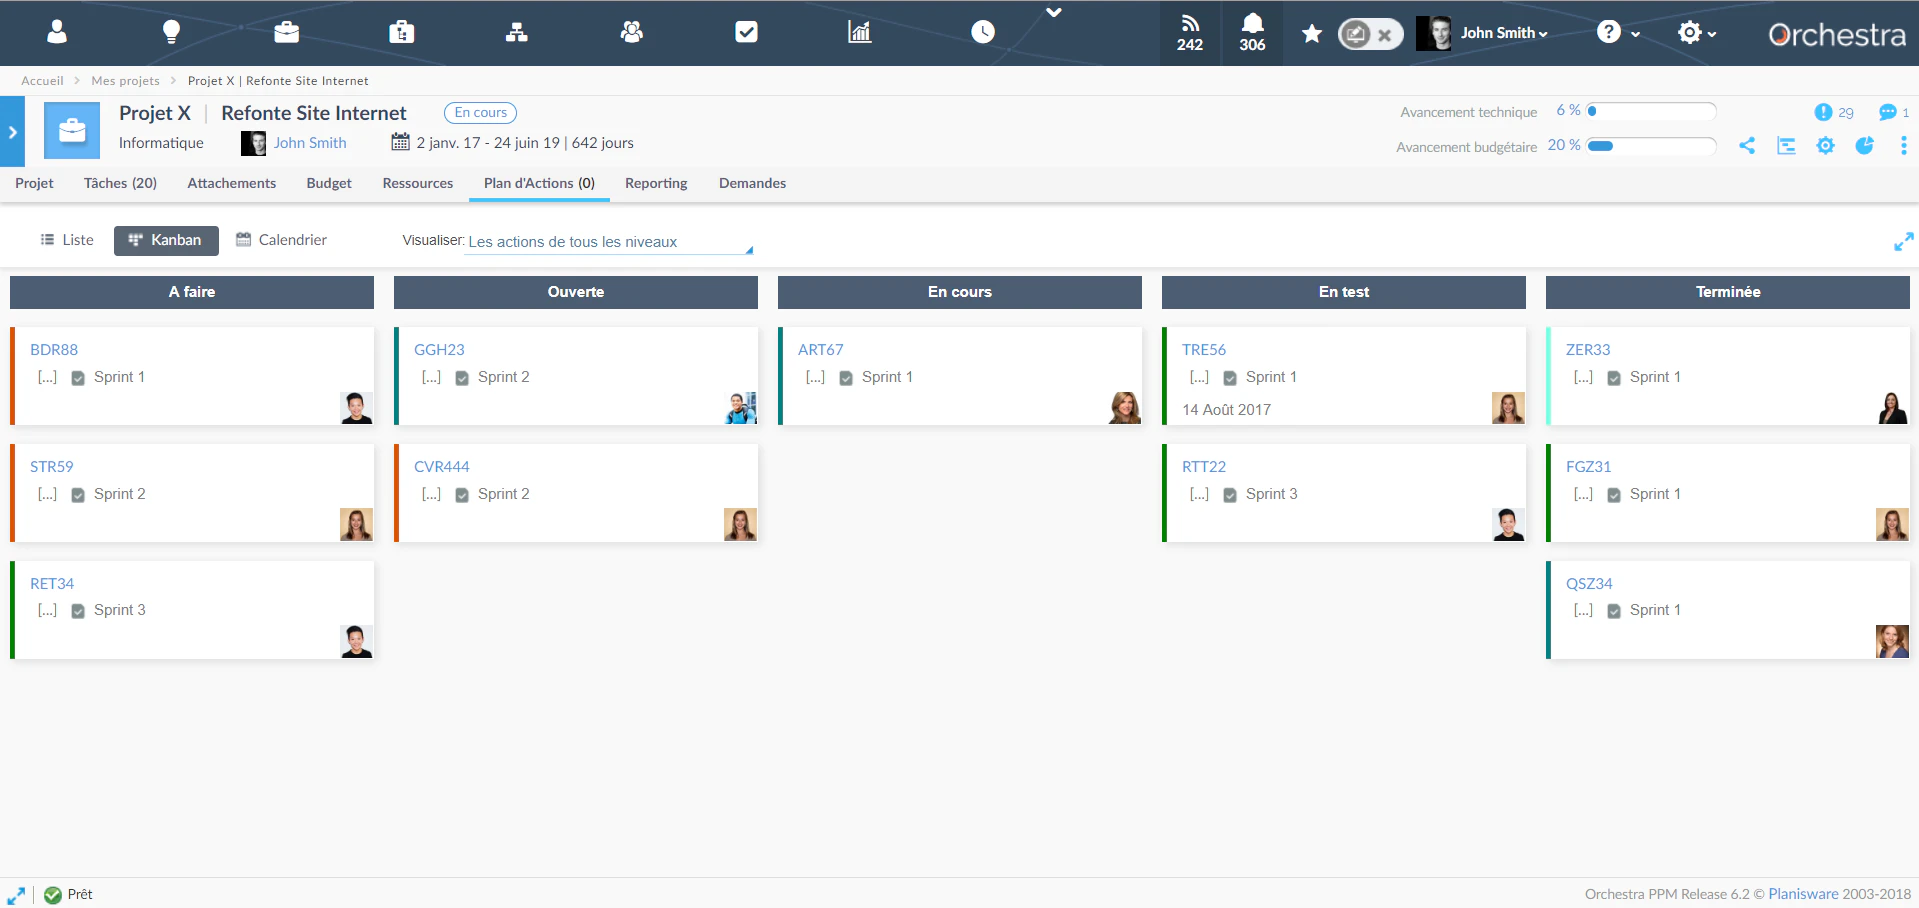Open the portfolio clipboard icon in top bar
The height and width of the screenshot is (908, 1919).
coord(401,32)
